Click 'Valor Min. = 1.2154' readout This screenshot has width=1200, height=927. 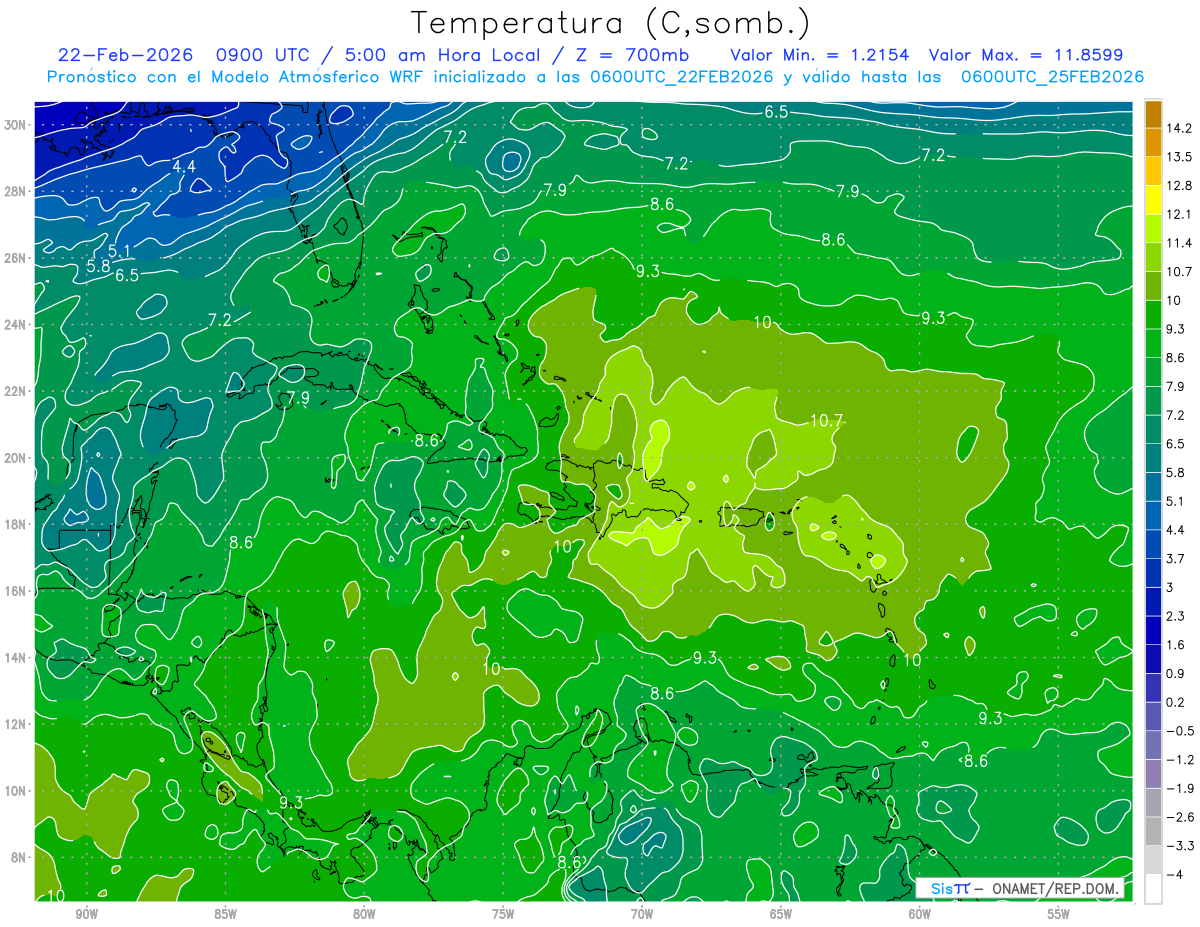pyautogui.click(x=821, y=55)
